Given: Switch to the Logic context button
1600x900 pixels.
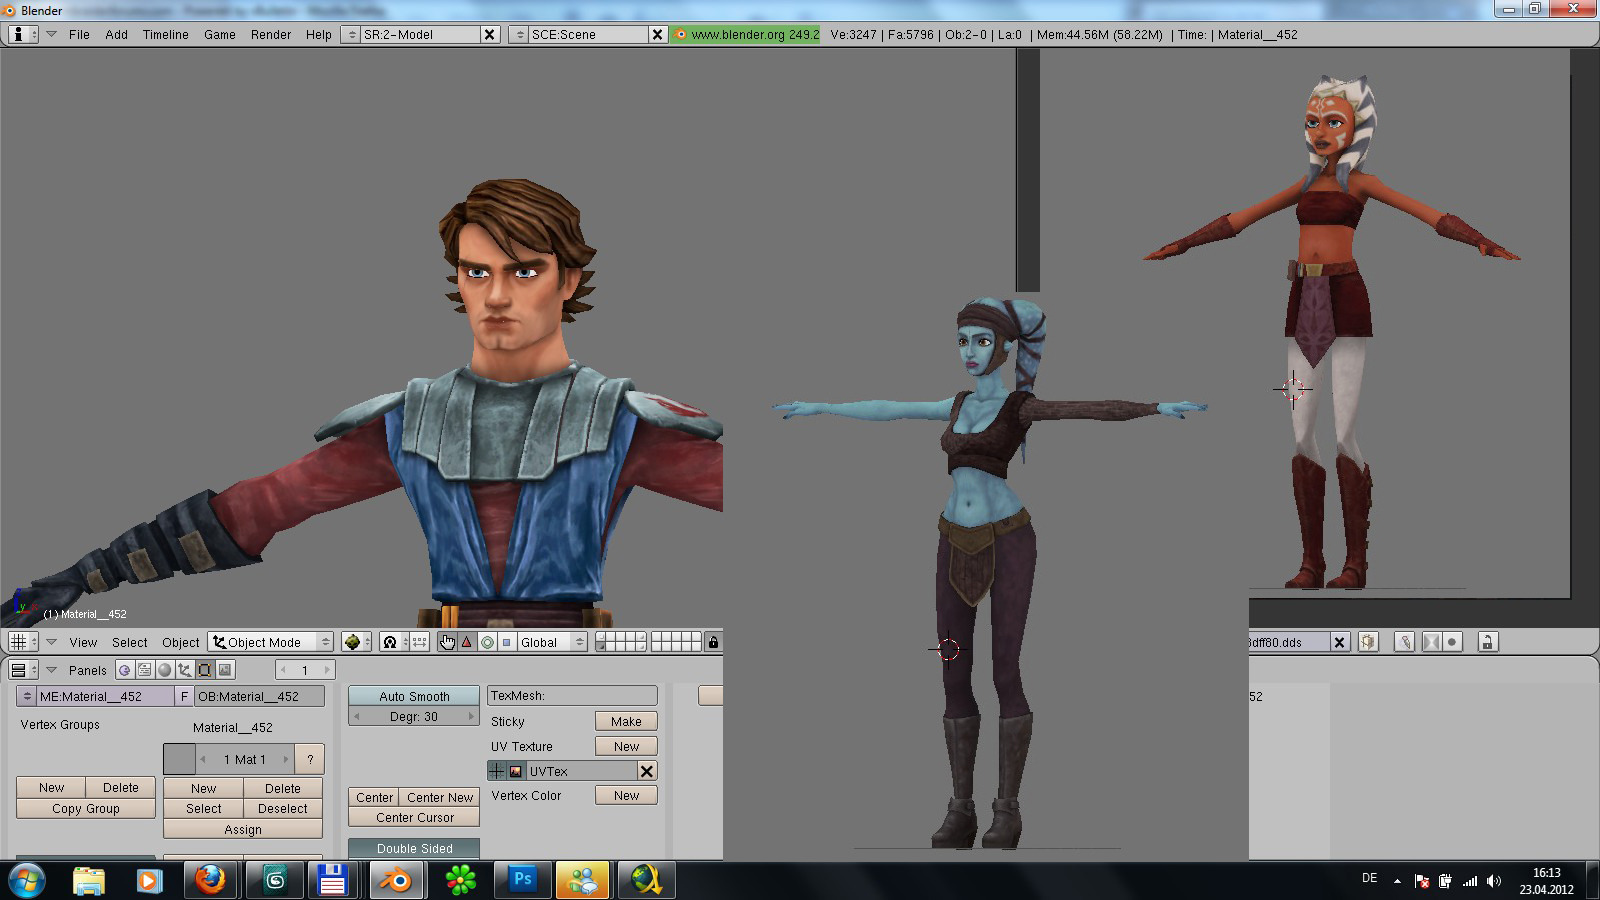Looking at the screenshot, I should 124,670.
